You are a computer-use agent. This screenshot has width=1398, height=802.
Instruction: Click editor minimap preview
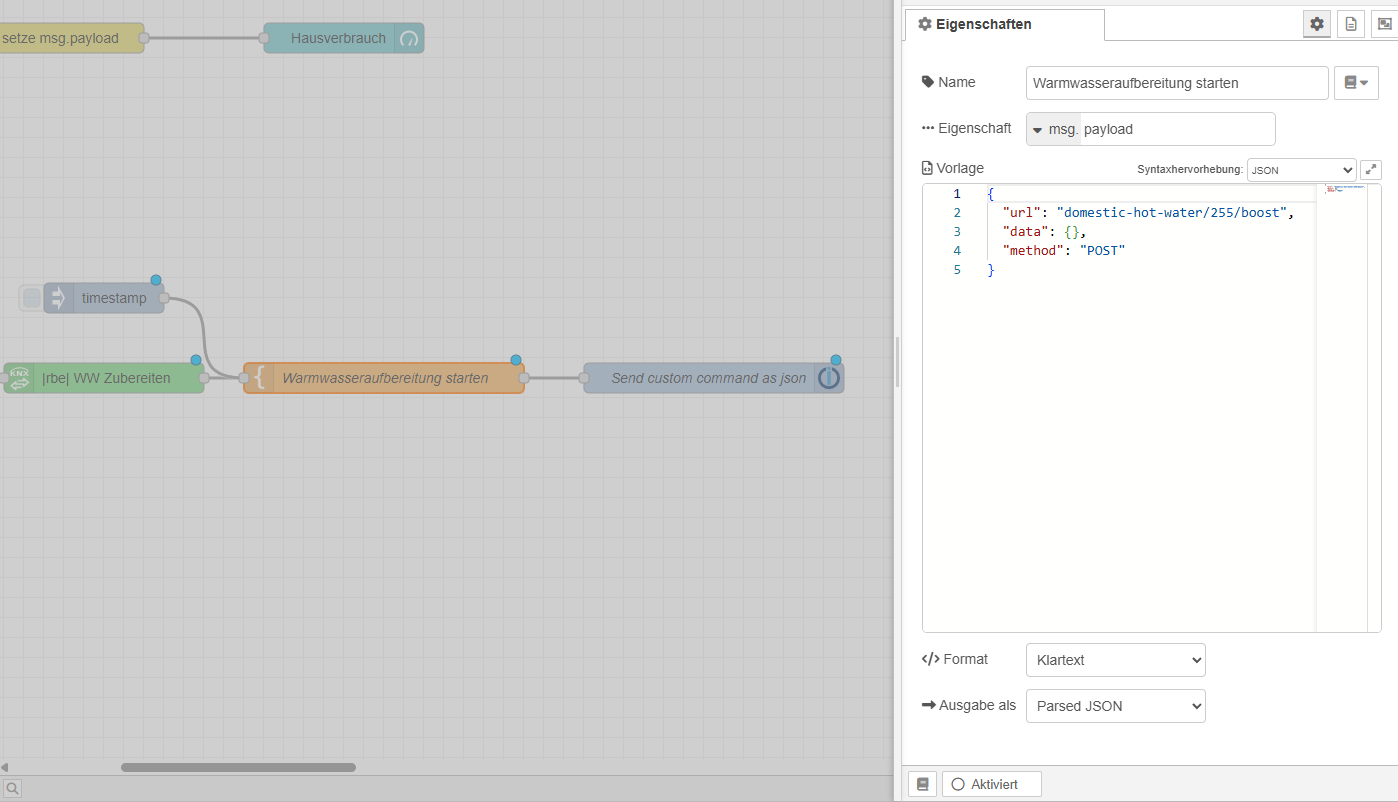point(1345,189)
